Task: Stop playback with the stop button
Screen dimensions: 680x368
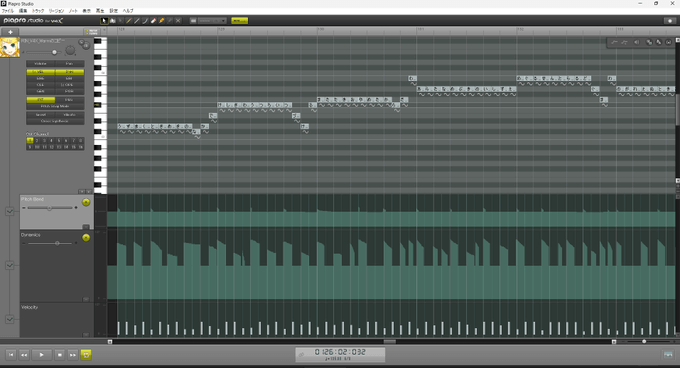Action: point(60,355)
